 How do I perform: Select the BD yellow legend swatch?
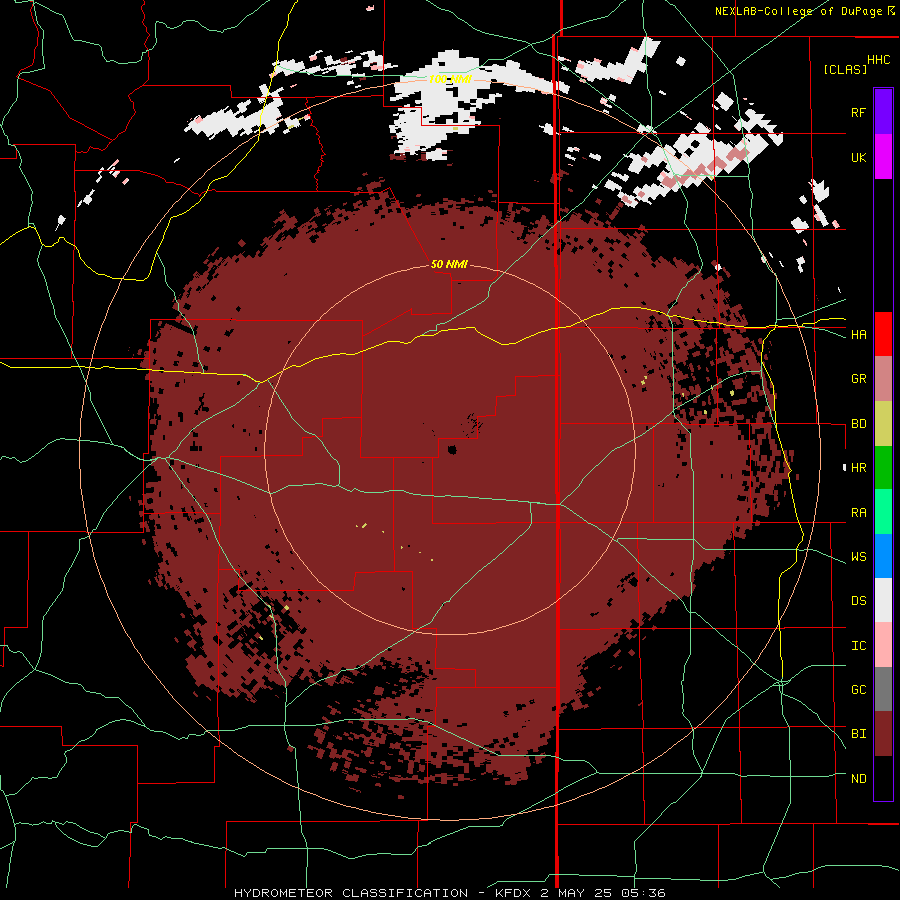tap(883, 424)
